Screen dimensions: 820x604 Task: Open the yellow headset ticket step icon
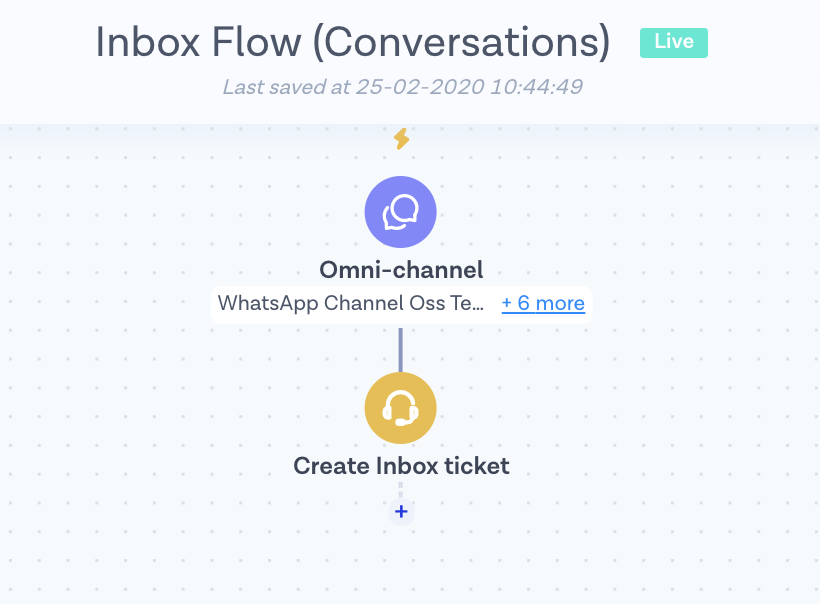coord(401,407)
